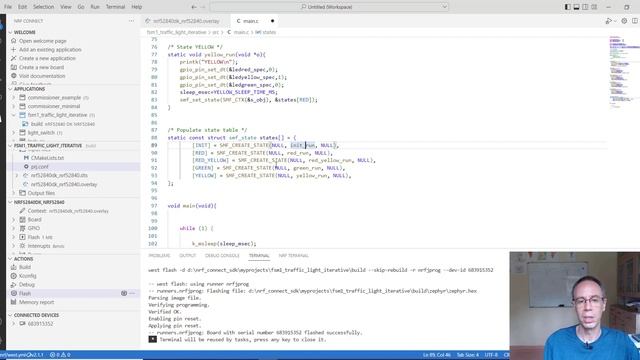Switch to PROBLEMS panel tab
Viewport: 640px width, 360px height.
(x=159, y=256)
